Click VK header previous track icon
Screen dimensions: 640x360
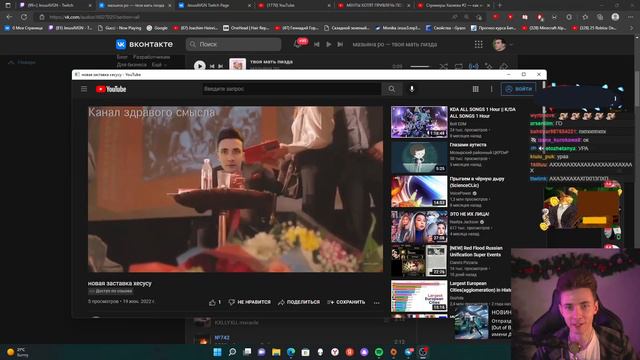point(317,44)
